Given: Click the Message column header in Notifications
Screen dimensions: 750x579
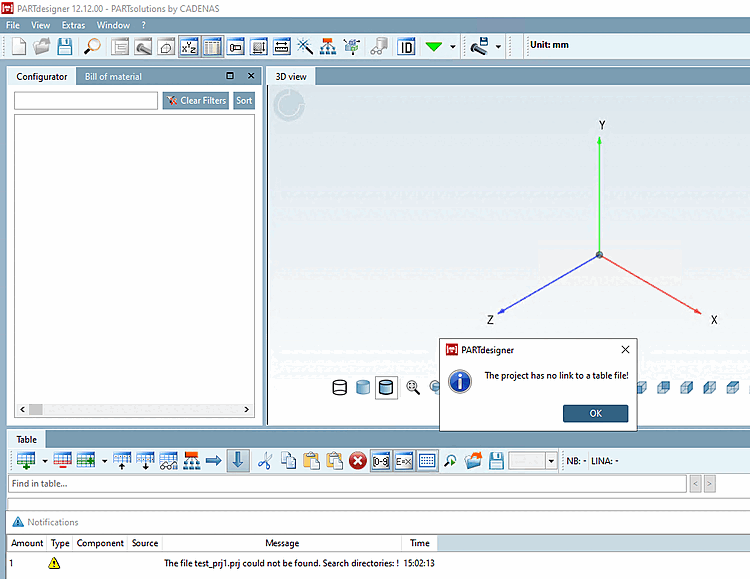Looking at the screenshot, I should tap(282, 543).
